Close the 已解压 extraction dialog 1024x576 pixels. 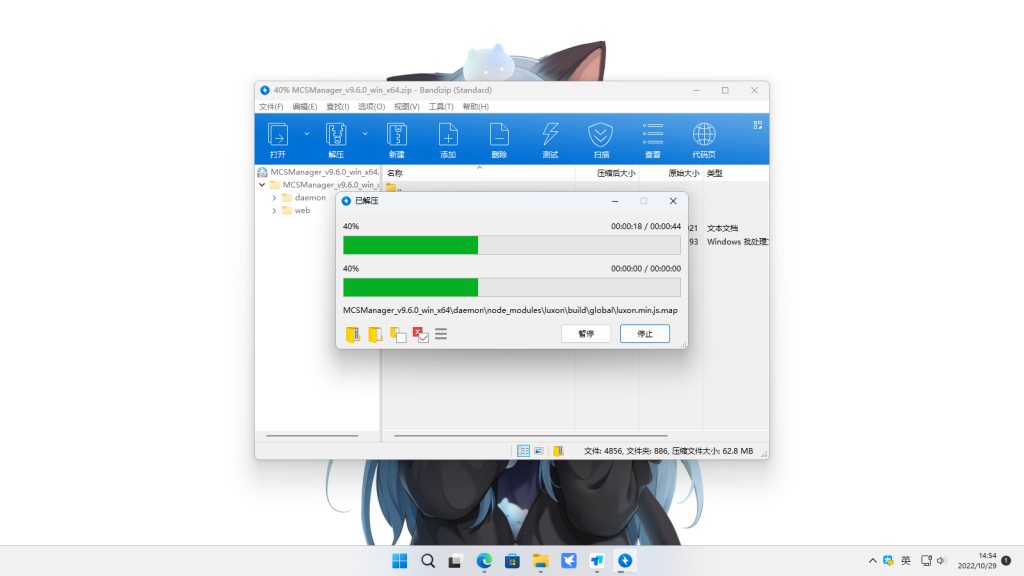673,201
